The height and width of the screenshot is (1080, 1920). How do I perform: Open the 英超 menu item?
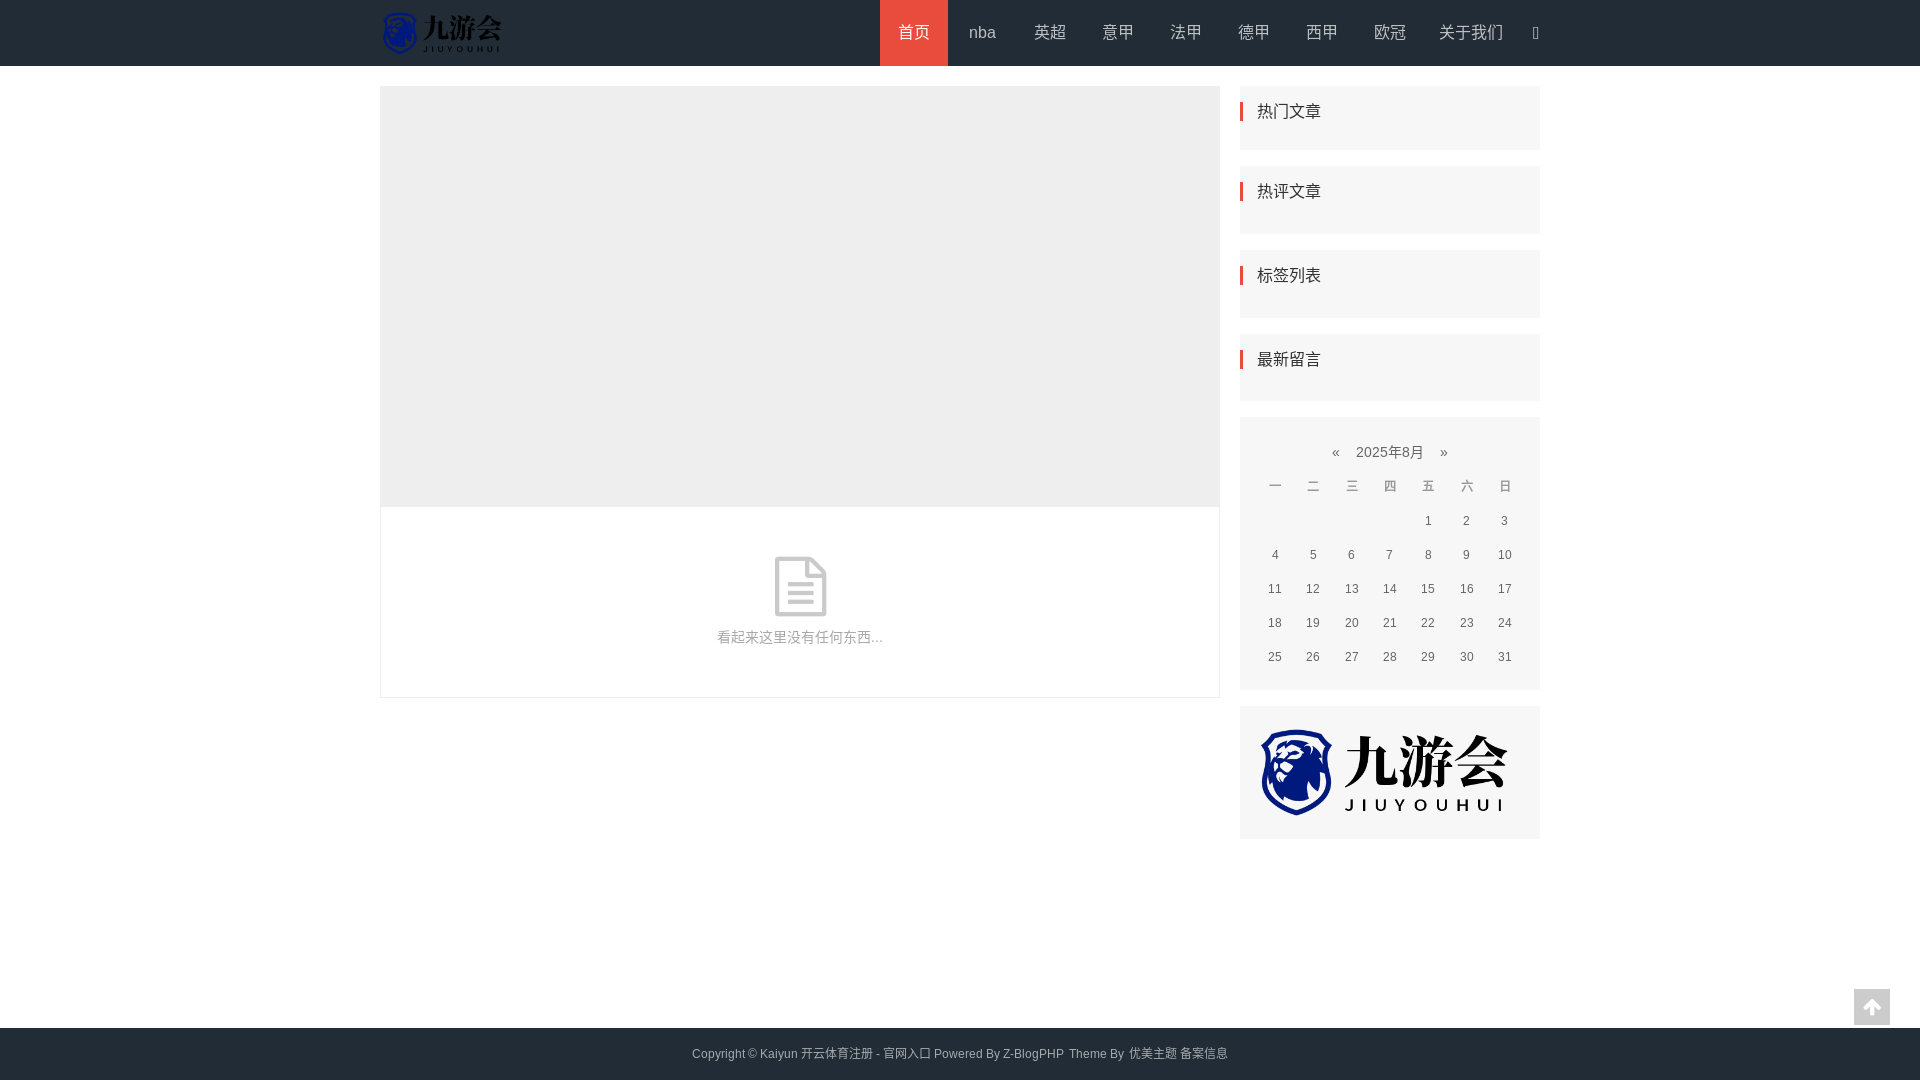coord(1050,33)
